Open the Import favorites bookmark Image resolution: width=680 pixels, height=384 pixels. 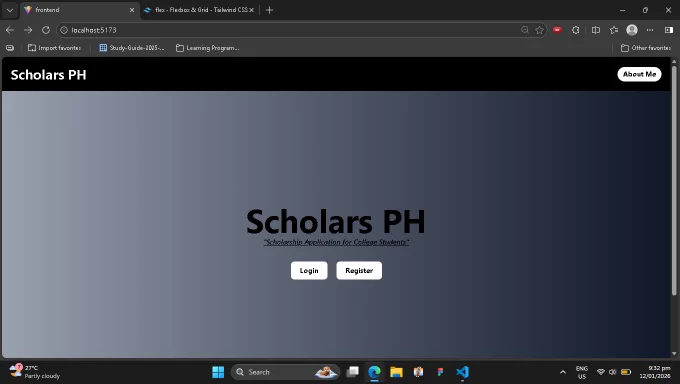click(55, 48)
